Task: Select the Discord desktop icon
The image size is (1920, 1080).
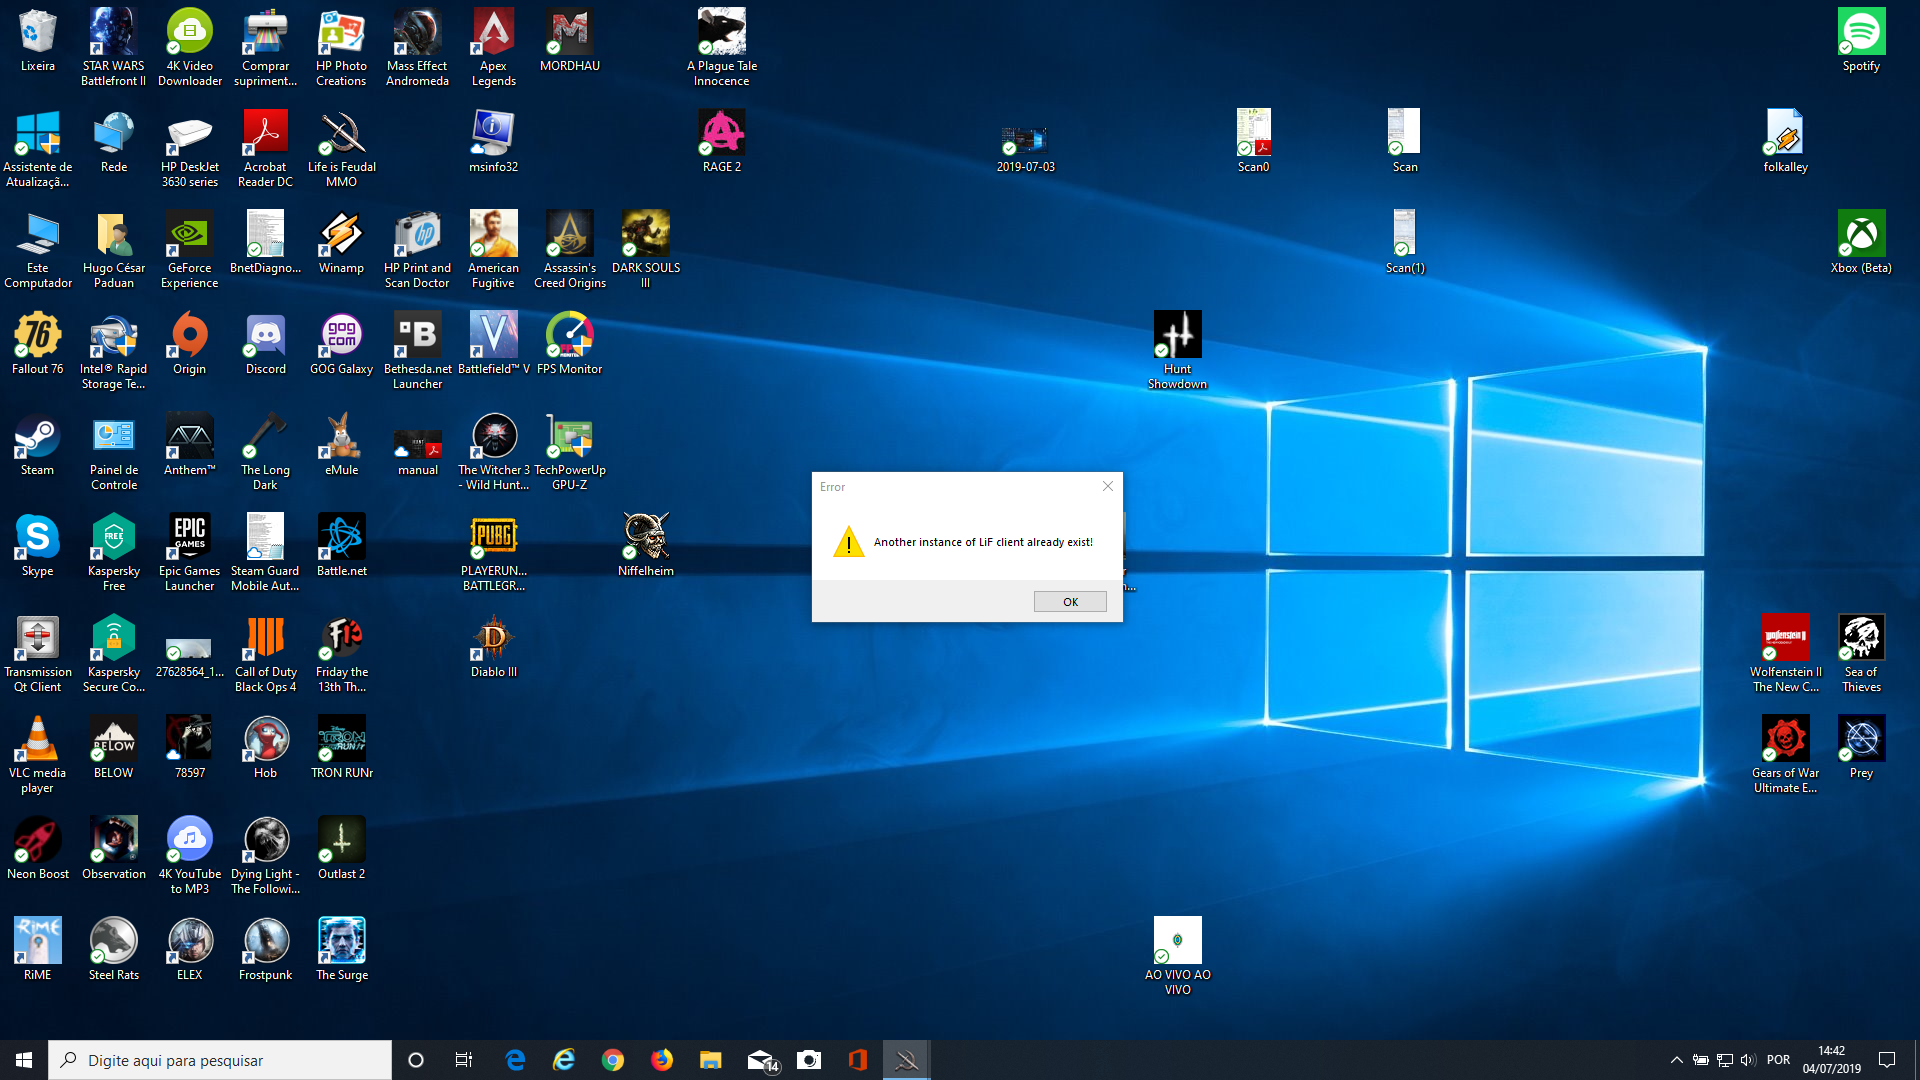Action: point(266,345)
